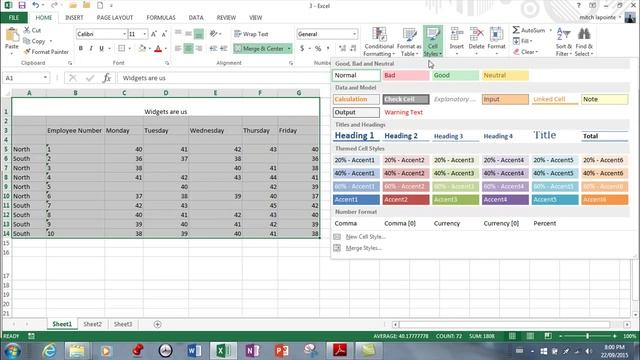The image size is (640, 360).
Task: Add new sheet with plus icon
Action: click(x=158, y=324)
